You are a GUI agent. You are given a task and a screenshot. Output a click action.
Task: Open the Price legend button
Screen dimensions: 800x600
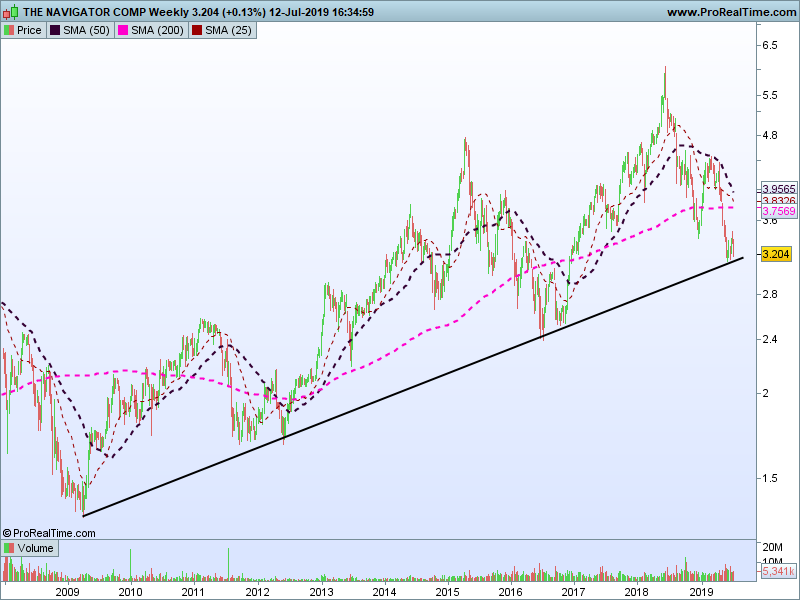pyautogui.click(x=23, y=30)
